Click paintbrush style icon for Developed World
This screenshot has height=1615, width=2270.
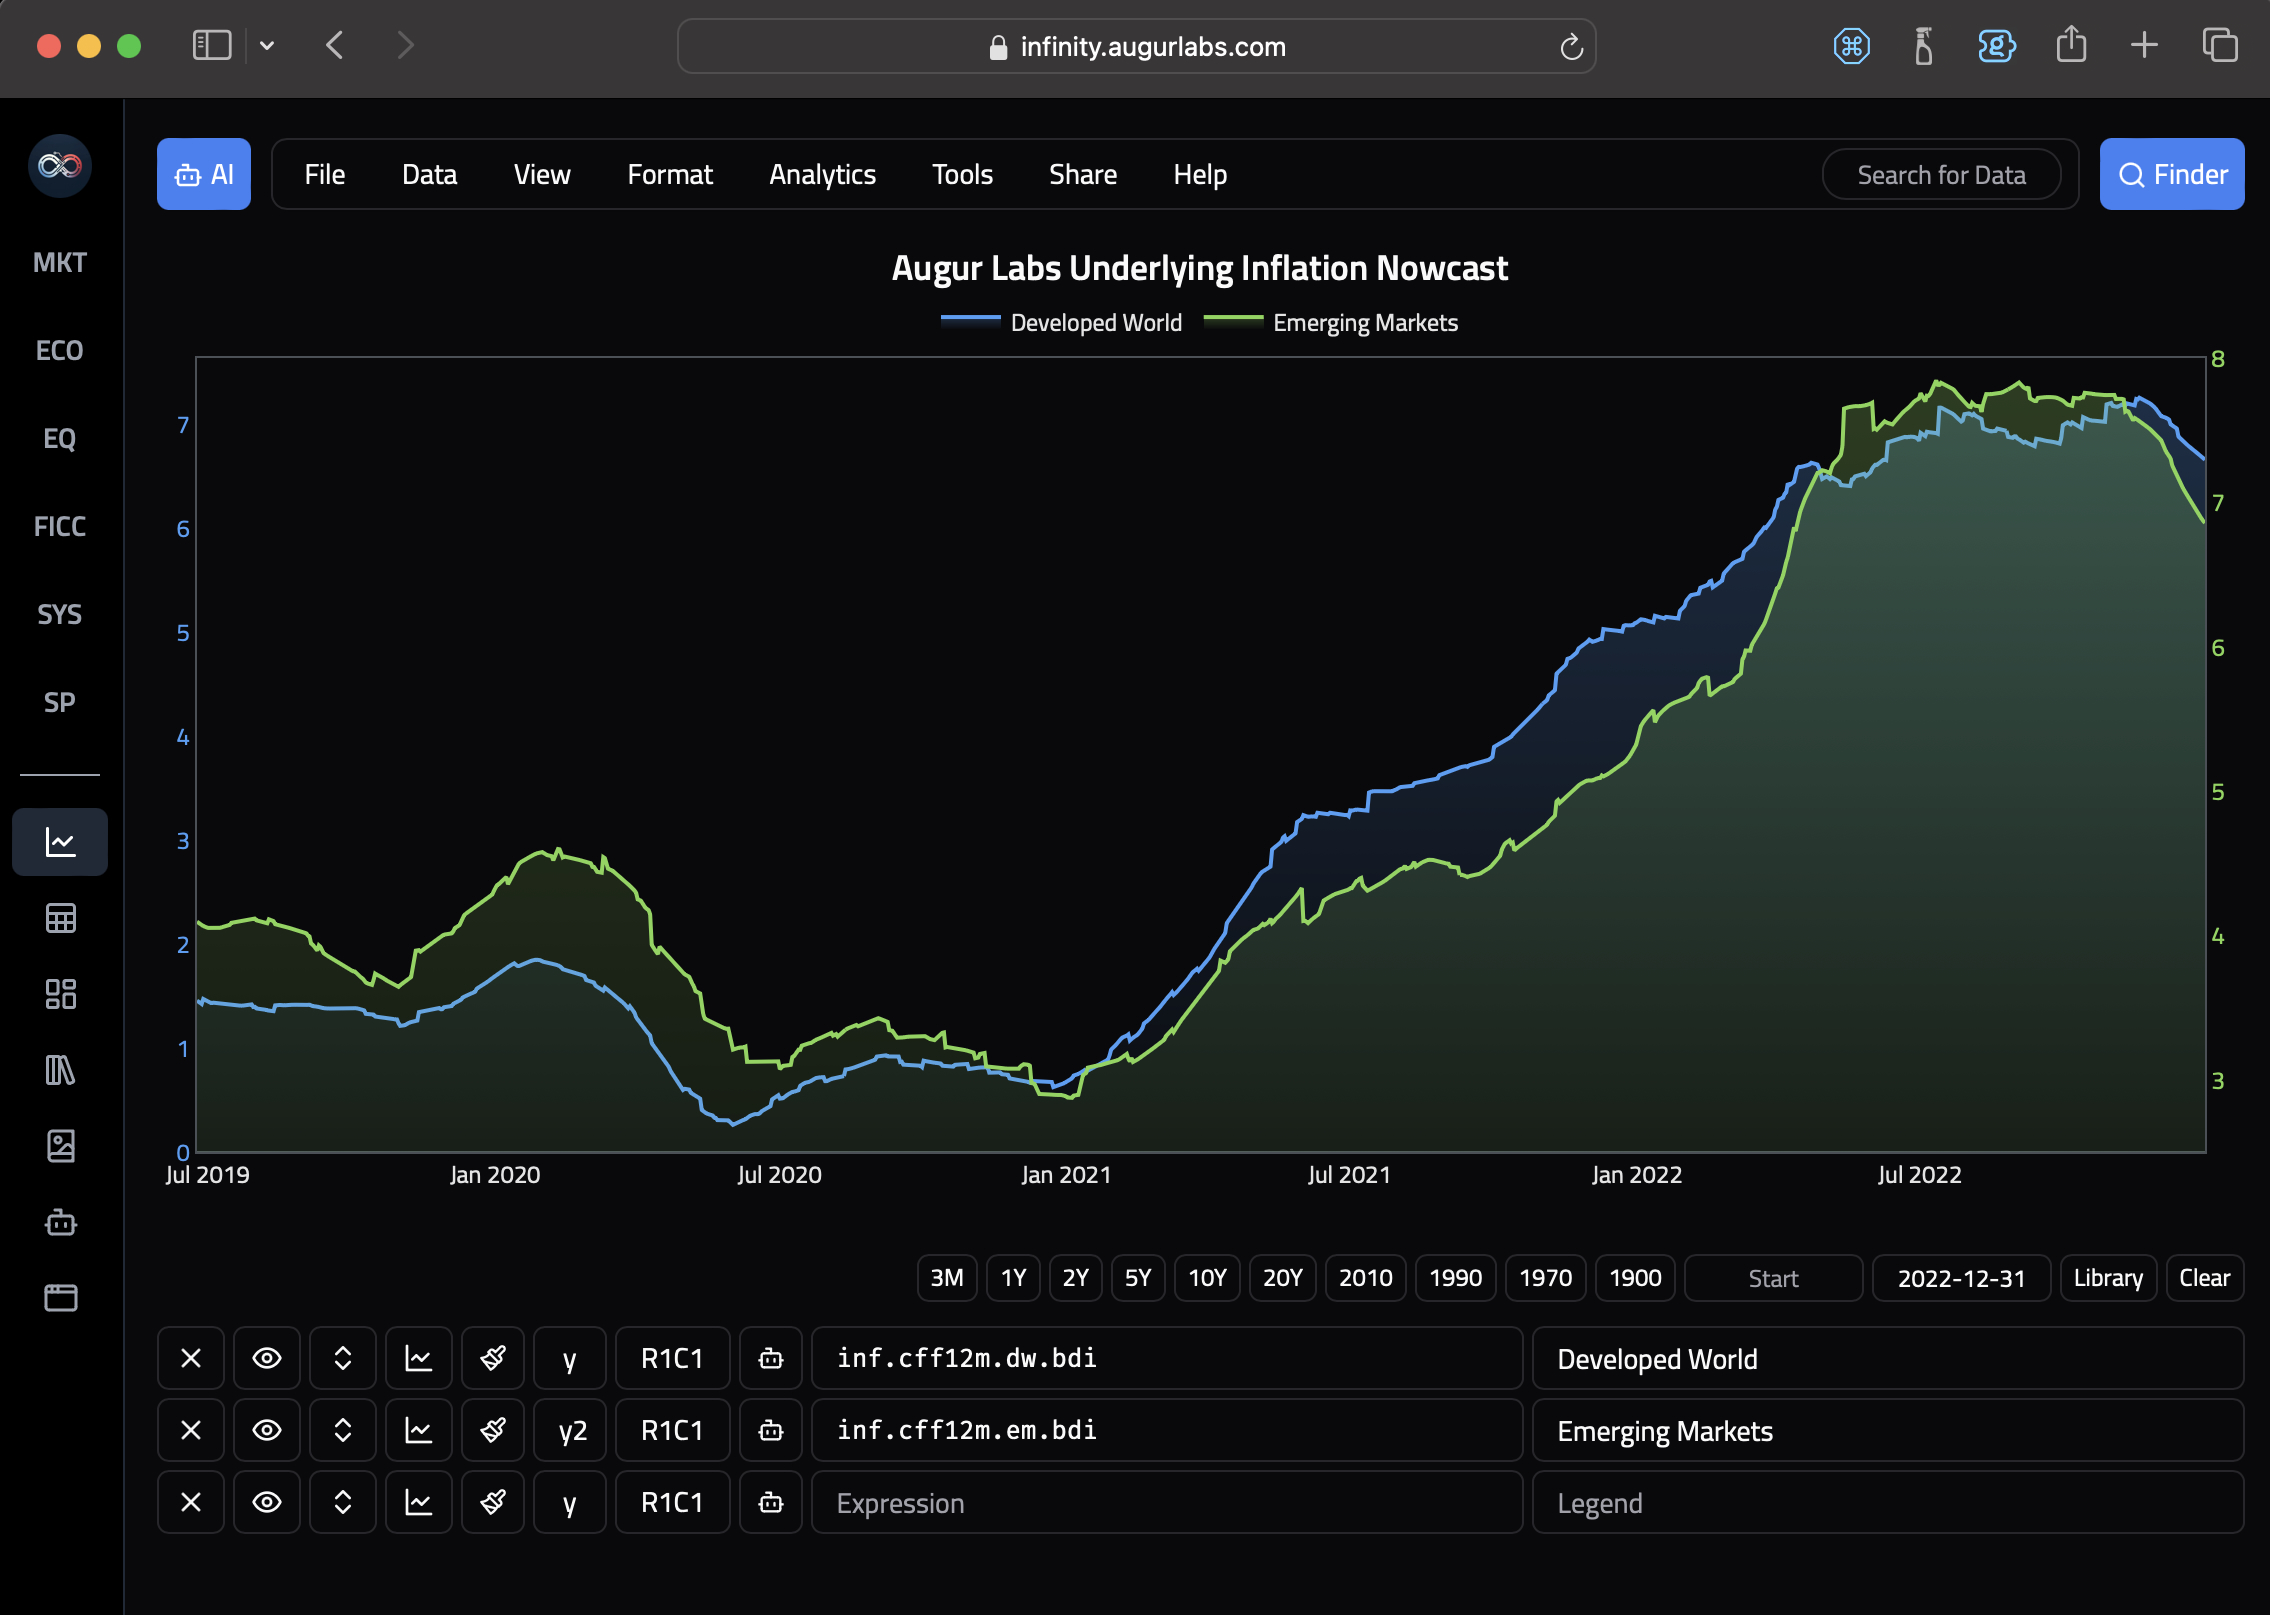[493, 1358]
